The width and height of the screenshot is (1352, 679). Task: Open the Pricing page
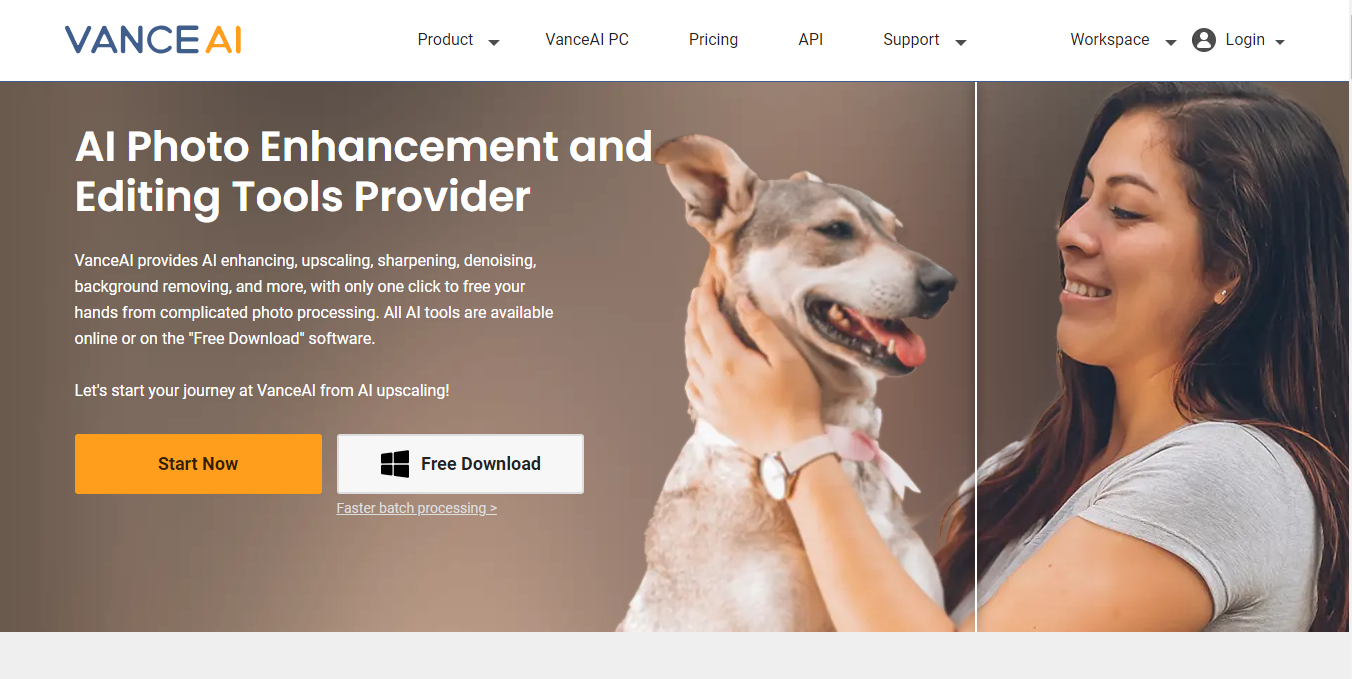point(713,40)
